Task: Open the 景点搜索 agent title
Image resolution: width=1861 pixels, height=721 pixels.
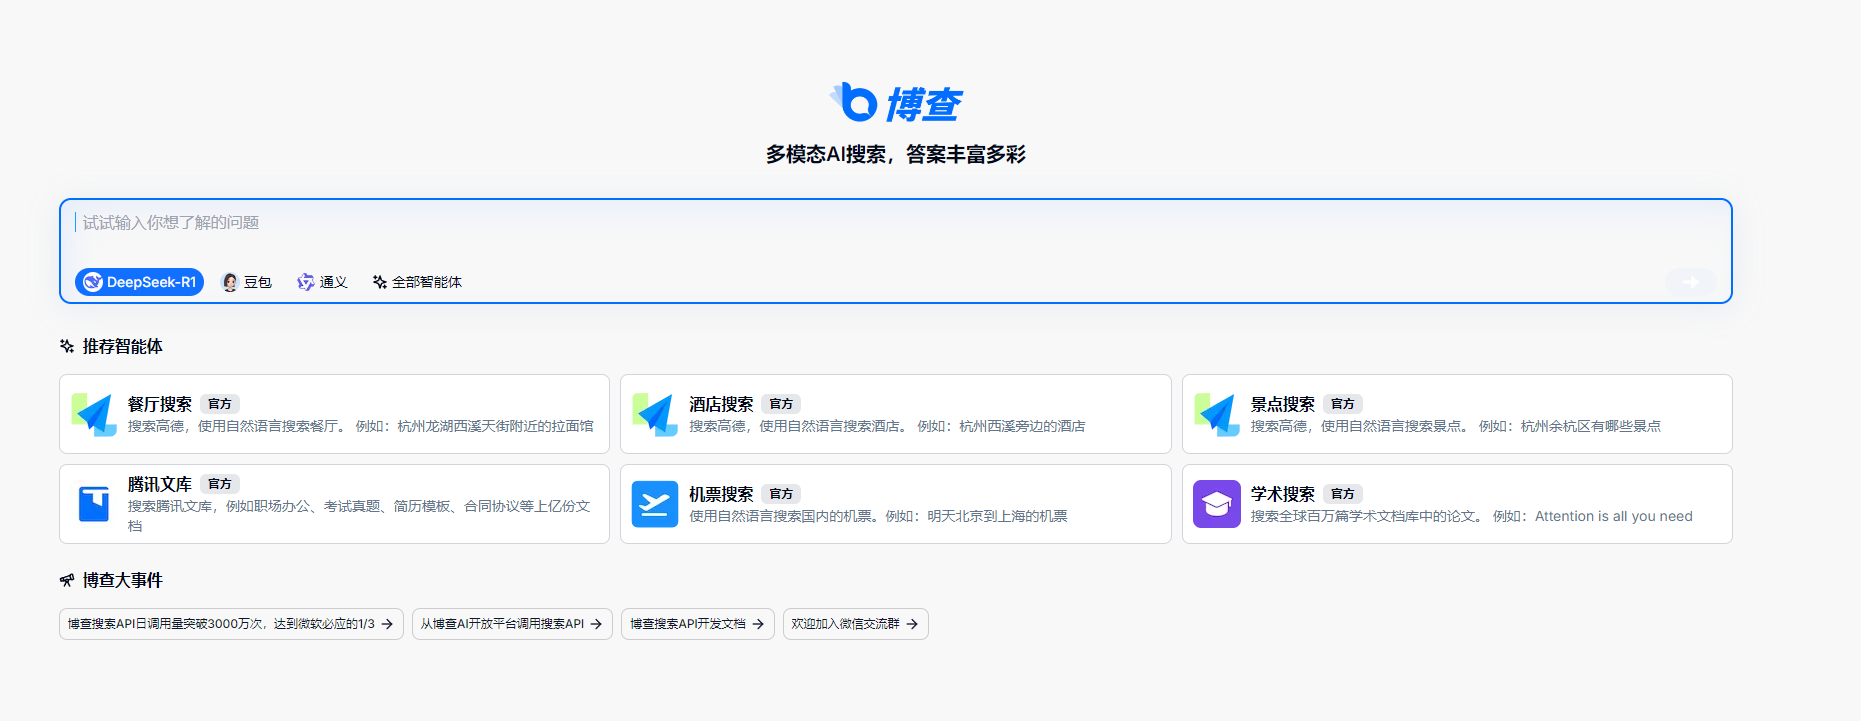Action: click(1283, 404)
